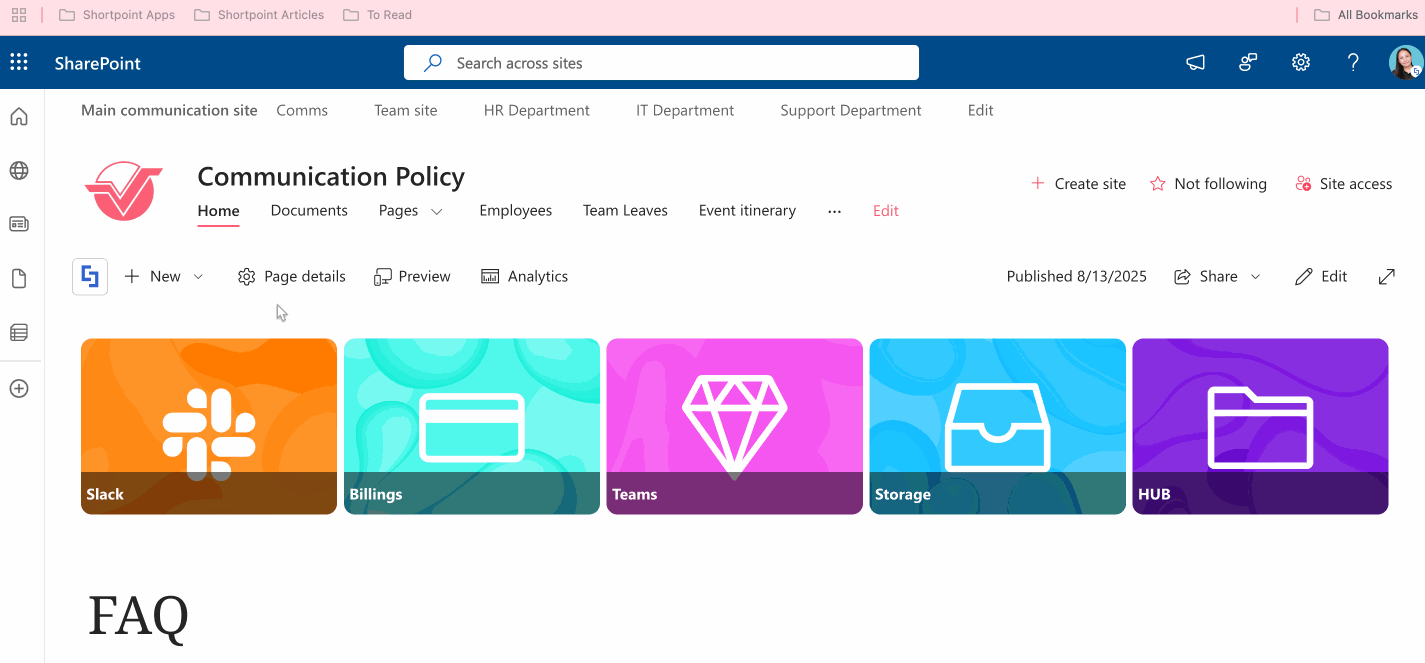This screenshot has width=1425, height=663.
Task: Click the FAQ heading
Action: click(138, 615)
